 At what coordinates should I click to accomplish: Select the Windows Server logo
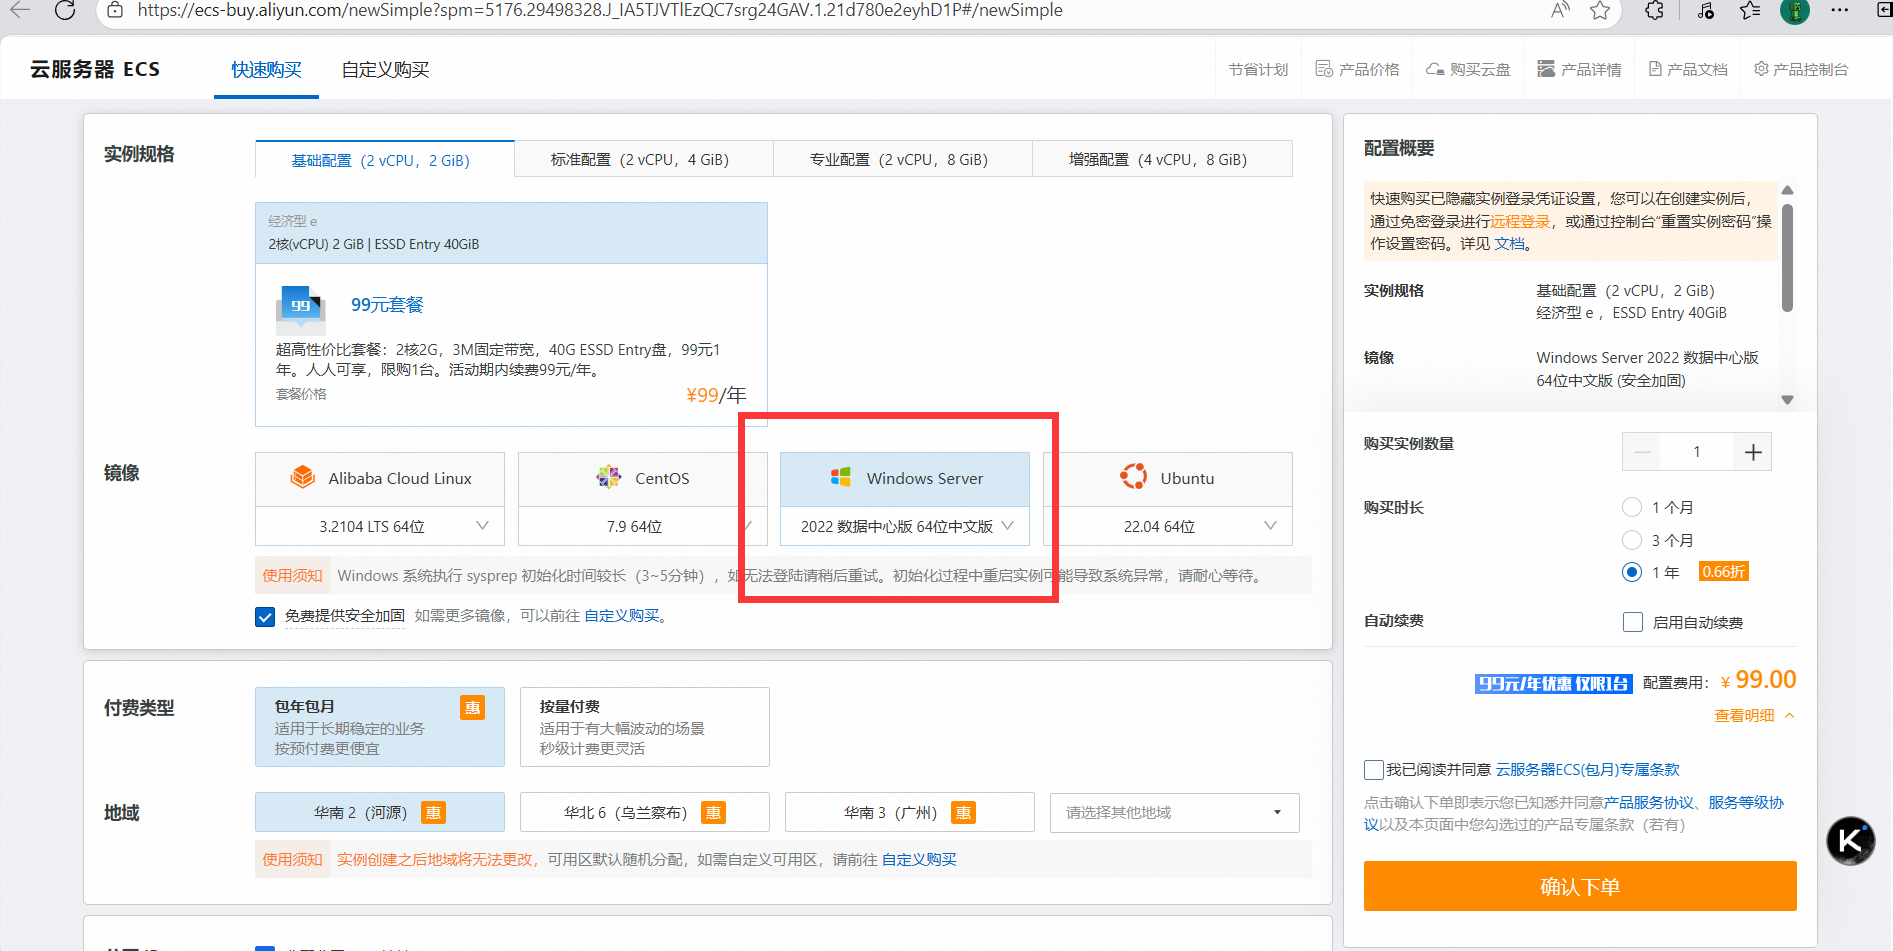pyautogui.click(x=841, y=477)
